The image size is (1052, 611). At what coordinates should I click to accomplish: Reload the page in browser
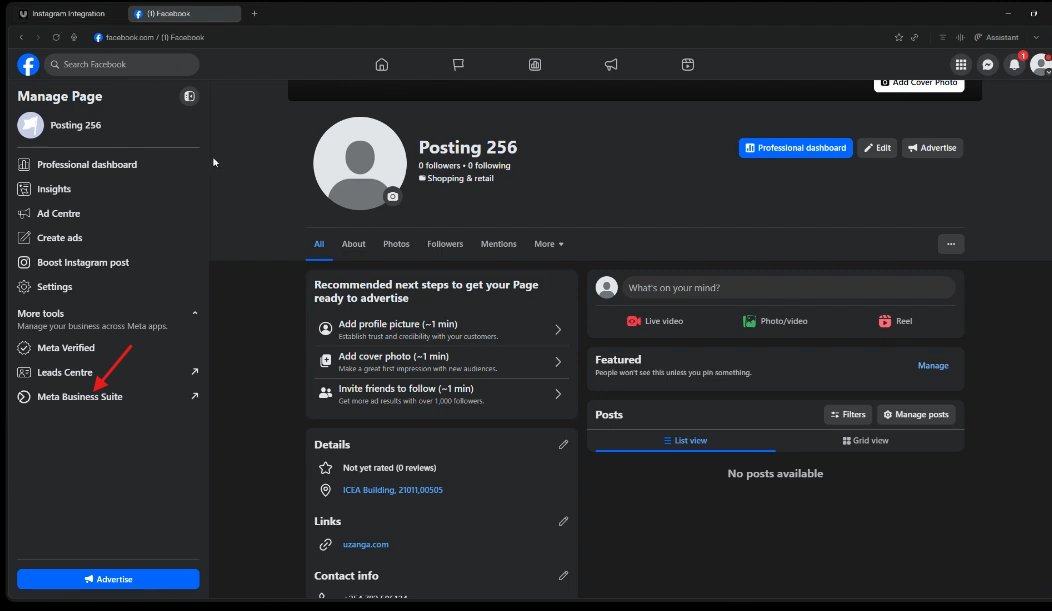coord(56,38)
